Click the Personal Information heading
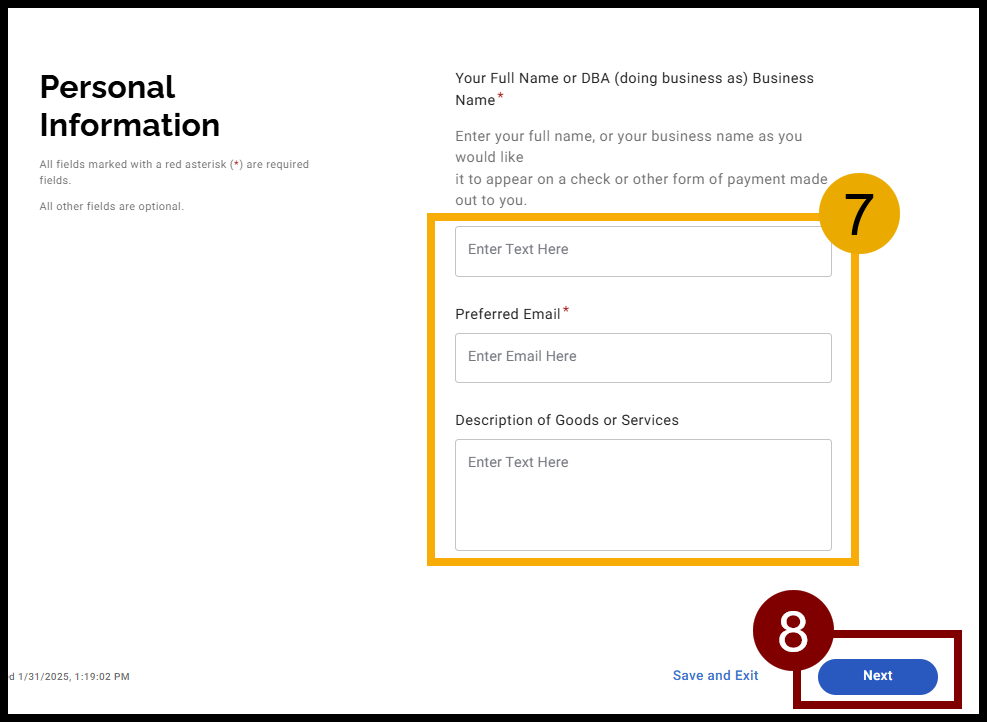Image resolution: width=987 pixels, height=722 pixels. [129, 106]
